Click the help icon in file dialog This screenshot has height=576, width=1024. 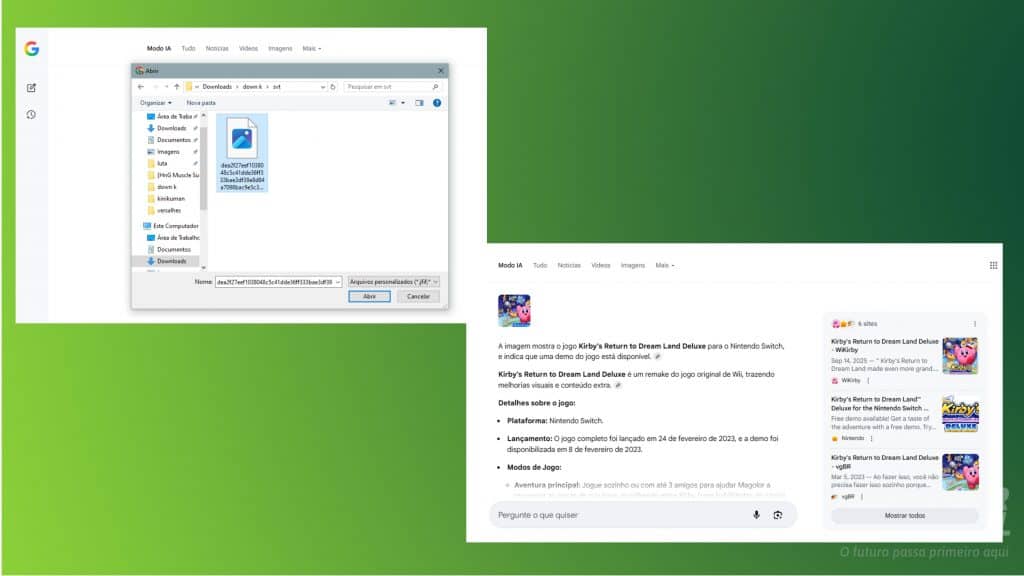point(438,102)
